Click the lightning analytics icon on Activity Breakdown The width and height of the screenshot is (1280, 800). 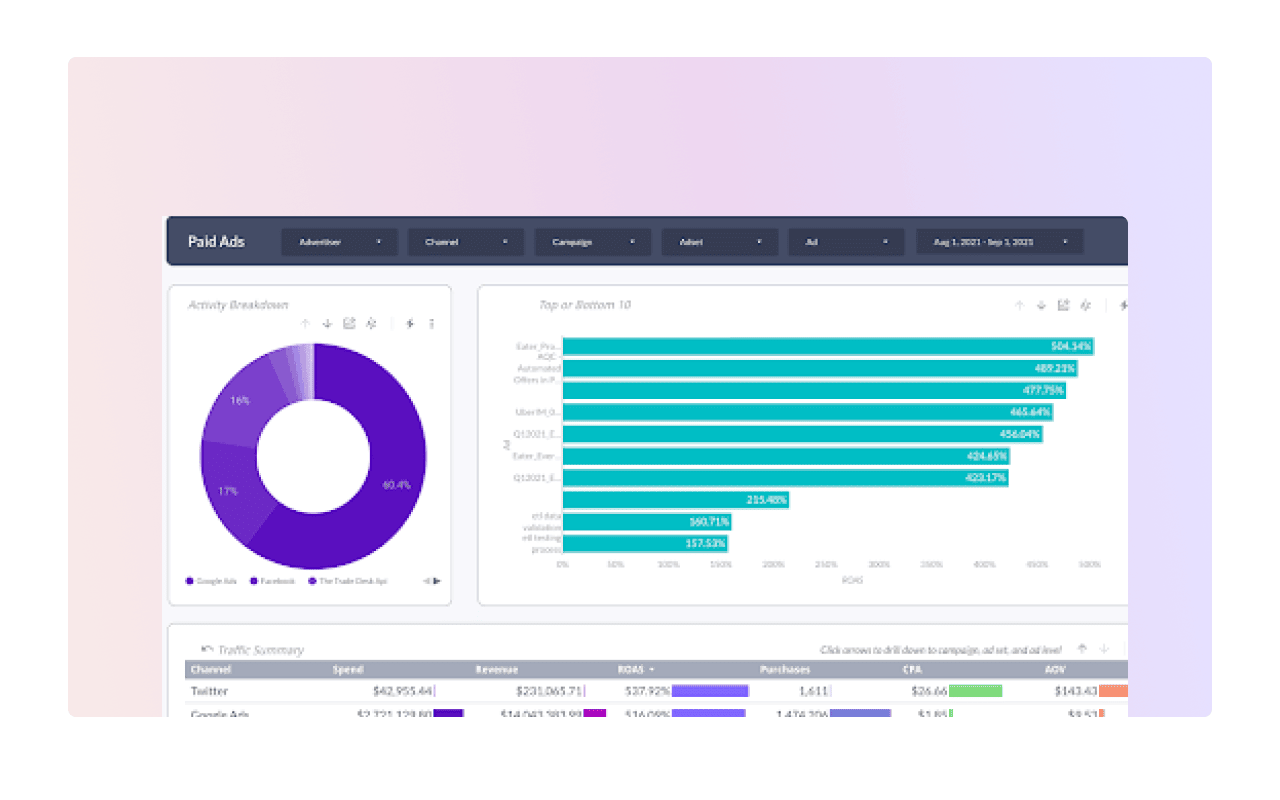coord(409,323)
